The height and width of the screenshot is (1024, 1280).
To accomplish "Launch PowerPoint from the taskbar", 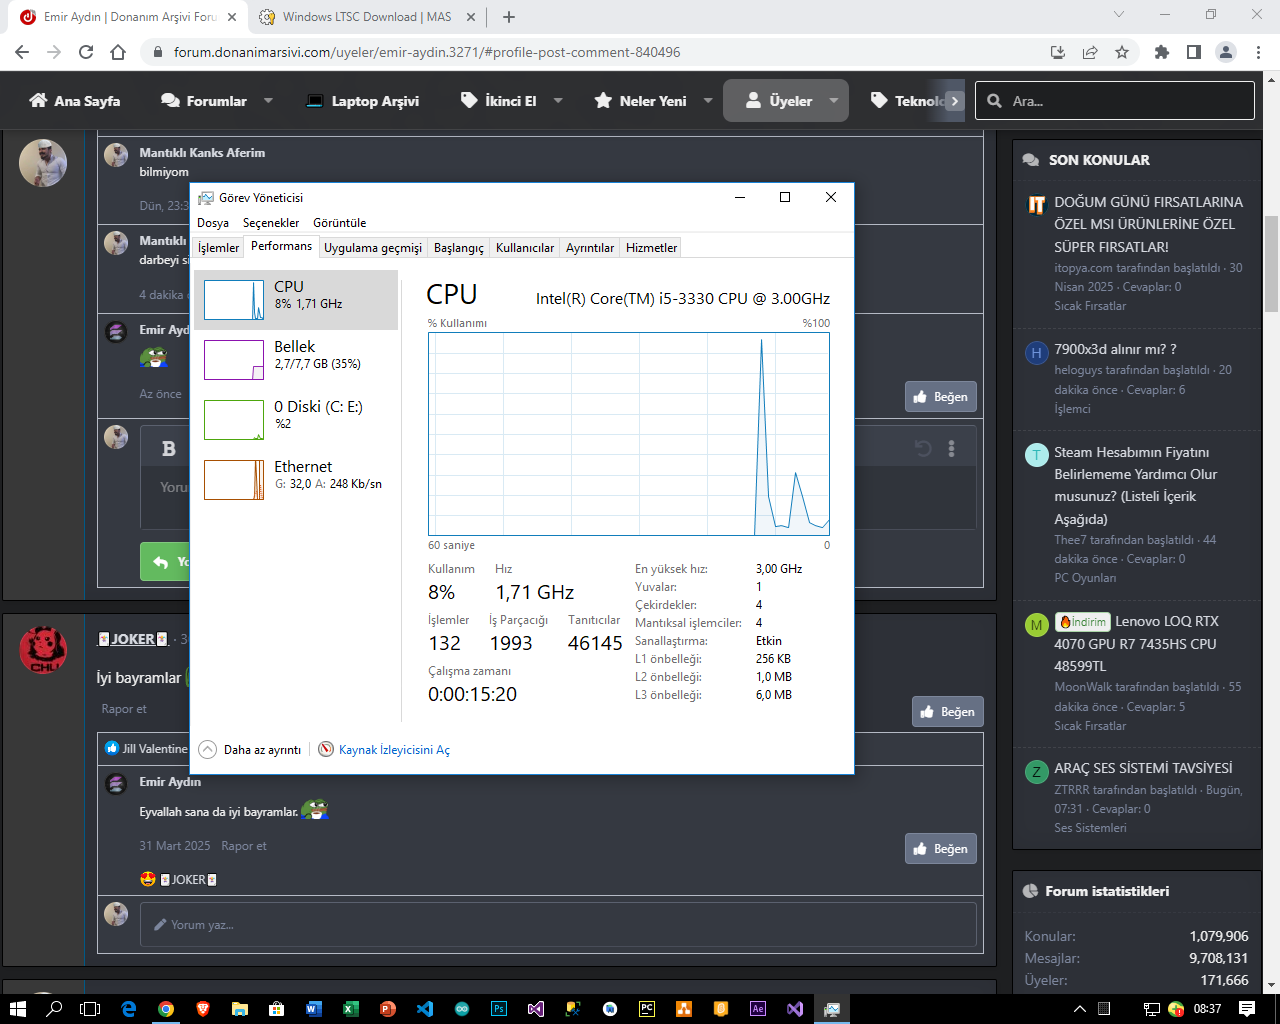I will [x=387, y=1009].
